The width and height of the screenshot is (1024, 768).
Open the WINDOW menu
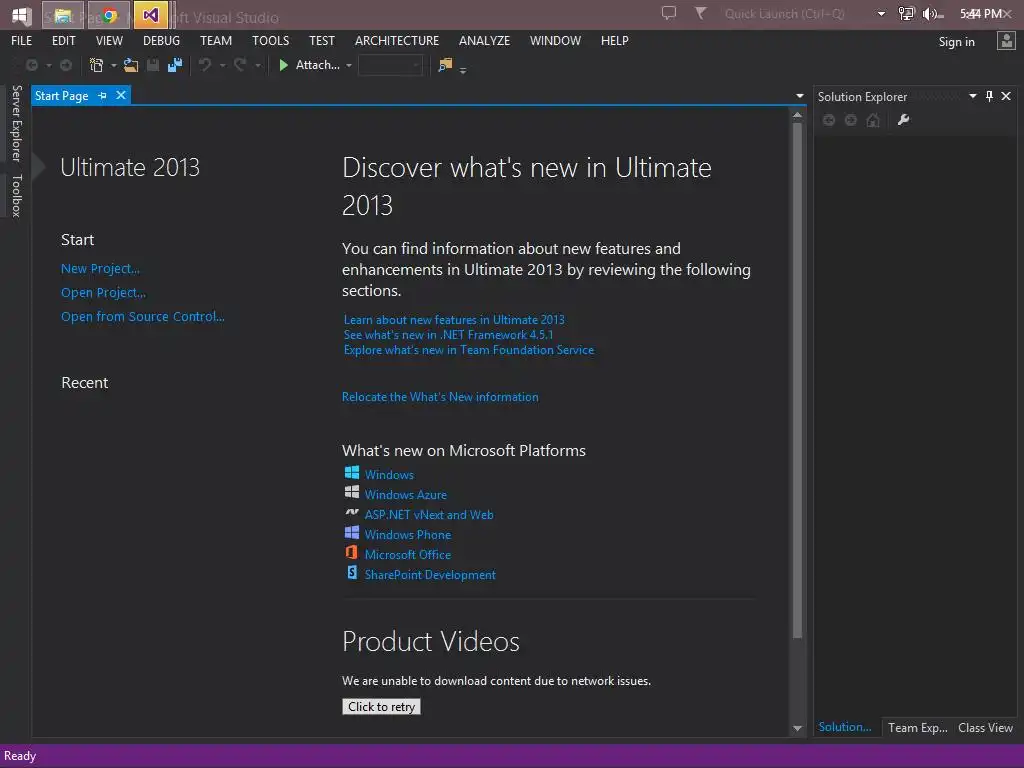tap(555, 40)
